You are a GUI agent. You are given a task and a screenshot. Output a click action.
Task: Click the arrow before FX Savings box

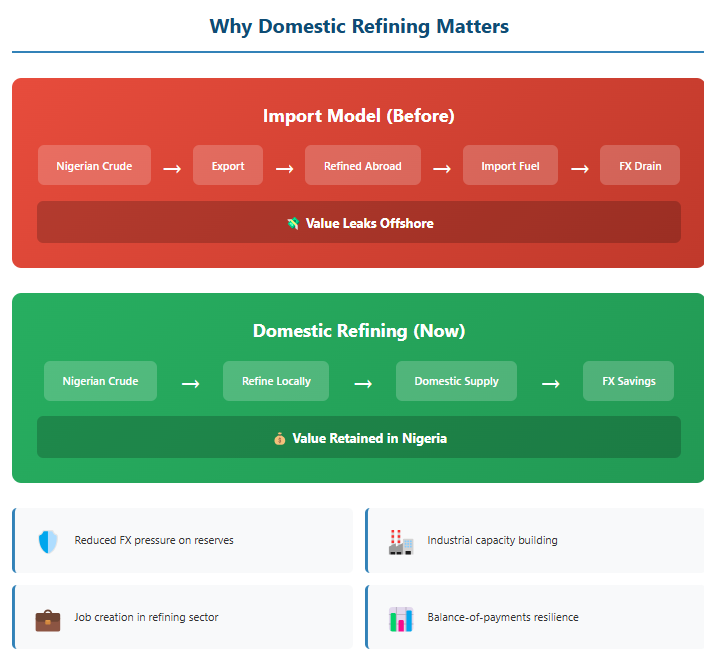click(550, 383)
